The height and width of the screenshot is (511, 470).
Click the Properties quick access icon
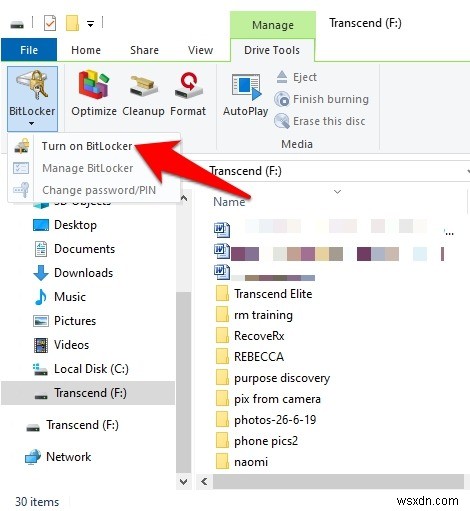50,23
